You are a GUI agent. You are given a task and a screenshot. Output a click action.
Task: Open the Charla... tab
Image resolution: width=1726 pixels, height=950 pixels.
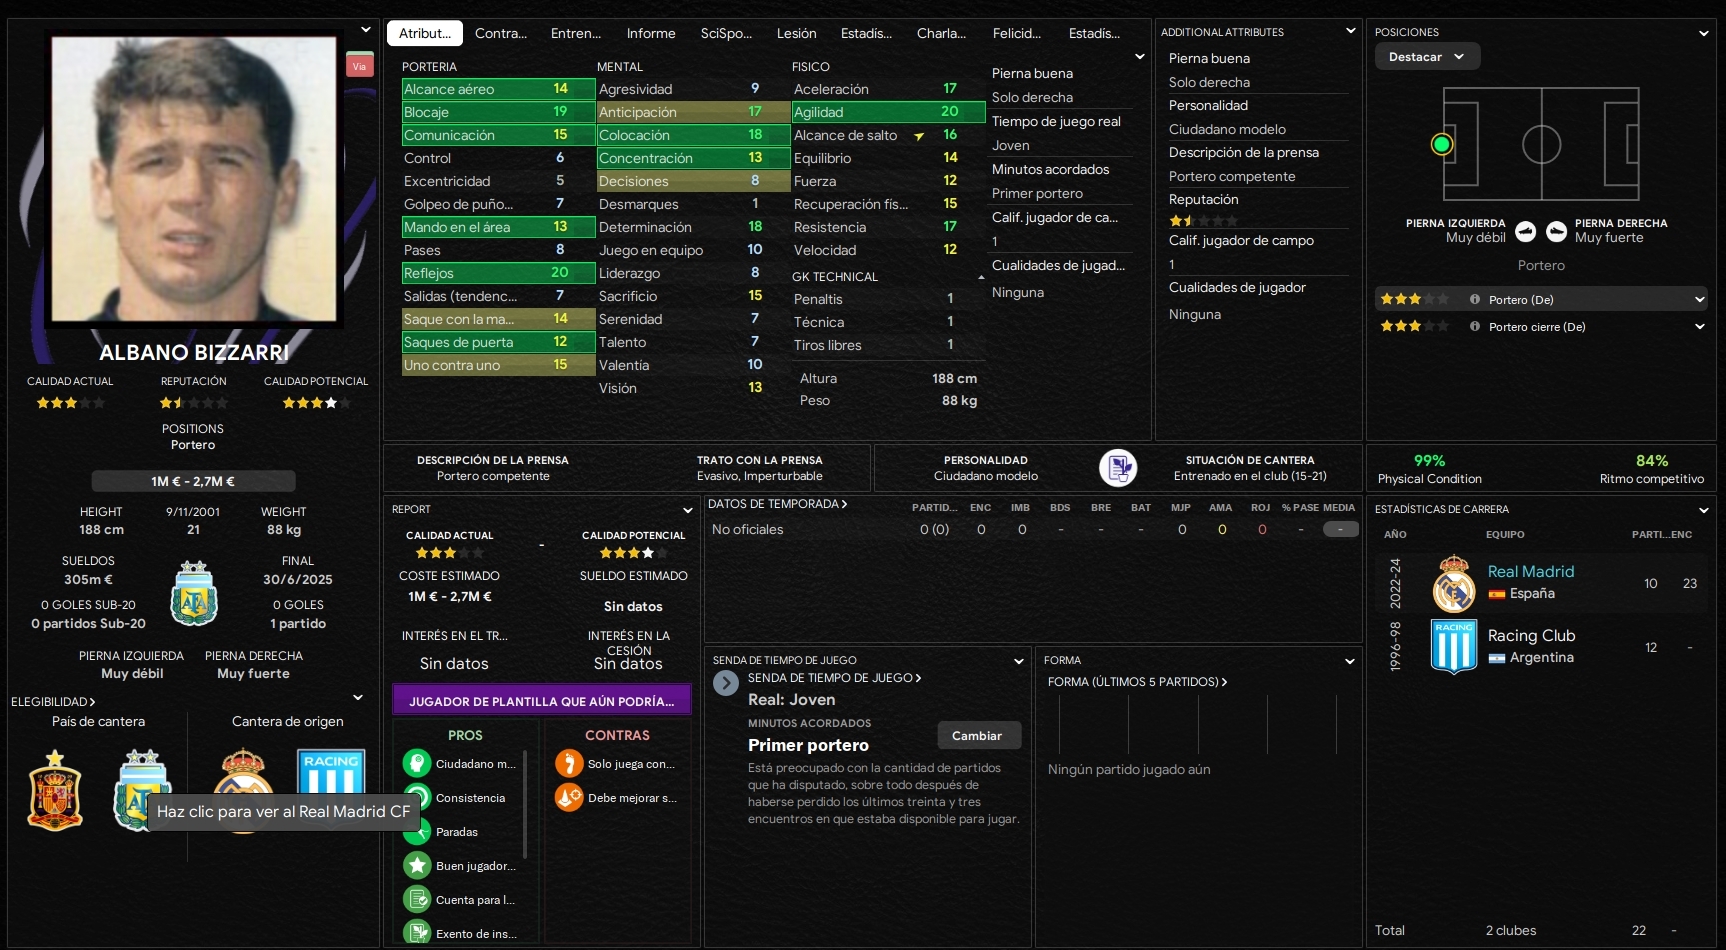(941, 33)
